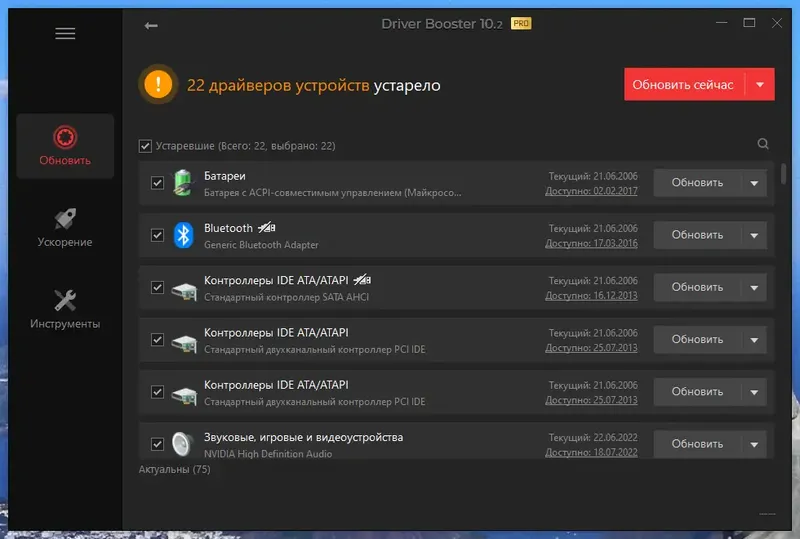Open dropdown next to Обновить сейчас
Screen dimensions: 800x539
(760, 84)
